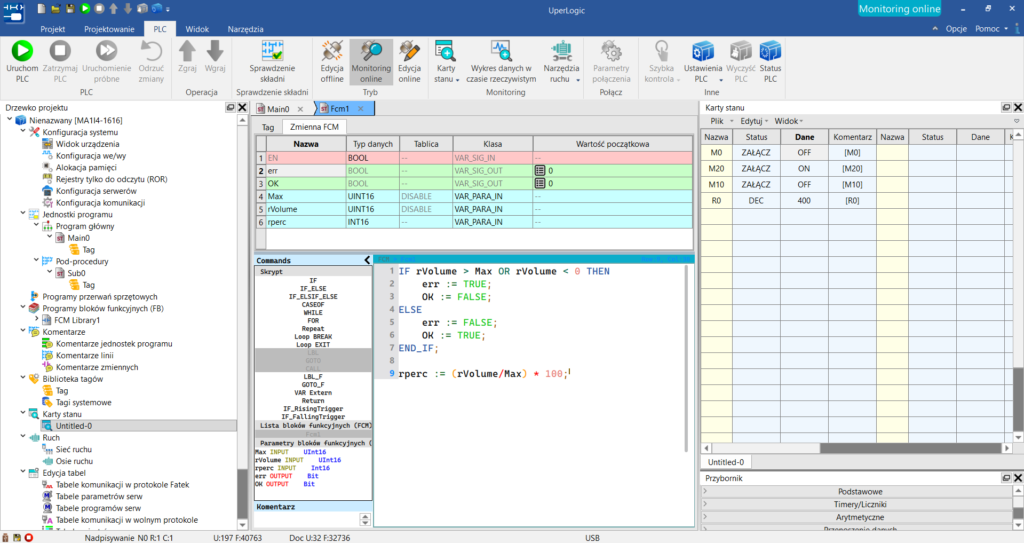The image size is (1024, 543).
Task: Click the Odrzuć zmiany undo icon
Action: (151, 51)
